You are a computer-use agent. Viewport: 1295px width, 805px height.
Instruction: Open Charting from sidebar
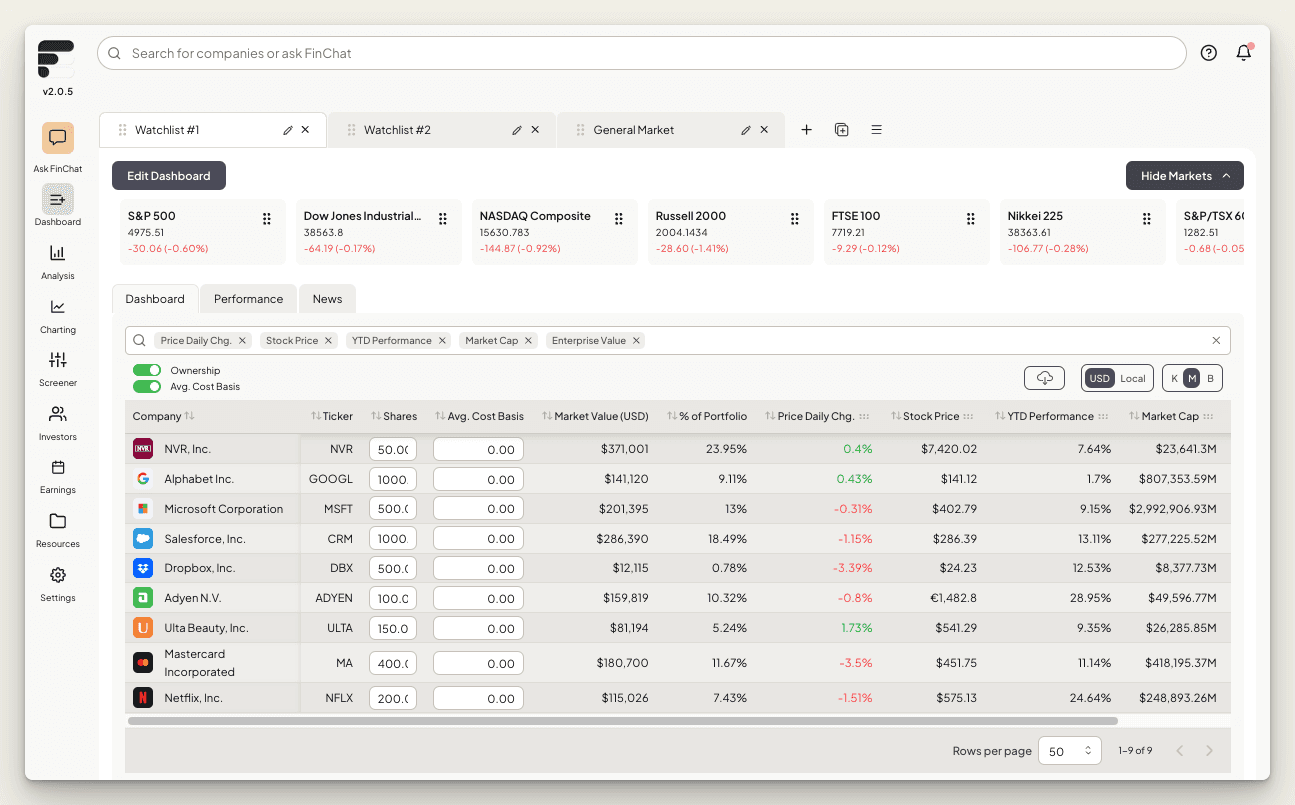[57, 307]
